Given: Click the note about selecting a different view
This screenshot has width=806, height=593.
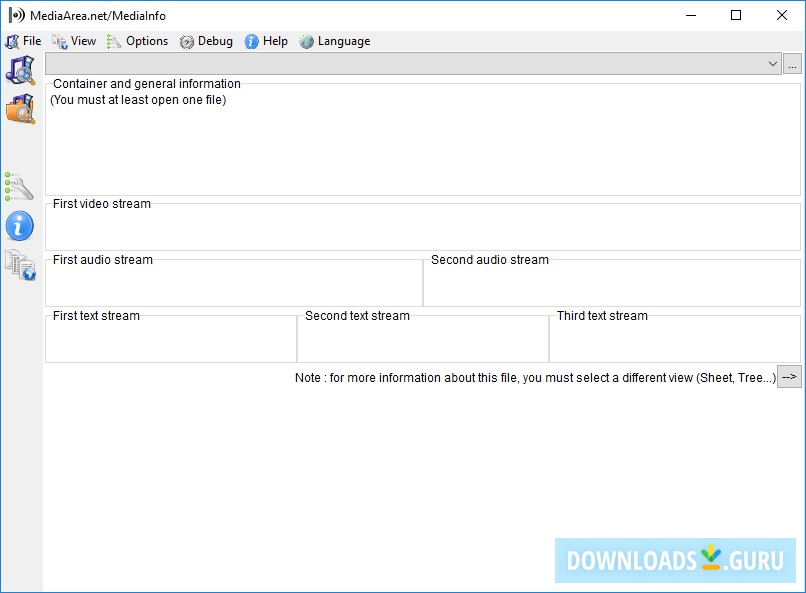Looking at the screenshot, I should 535,378.
